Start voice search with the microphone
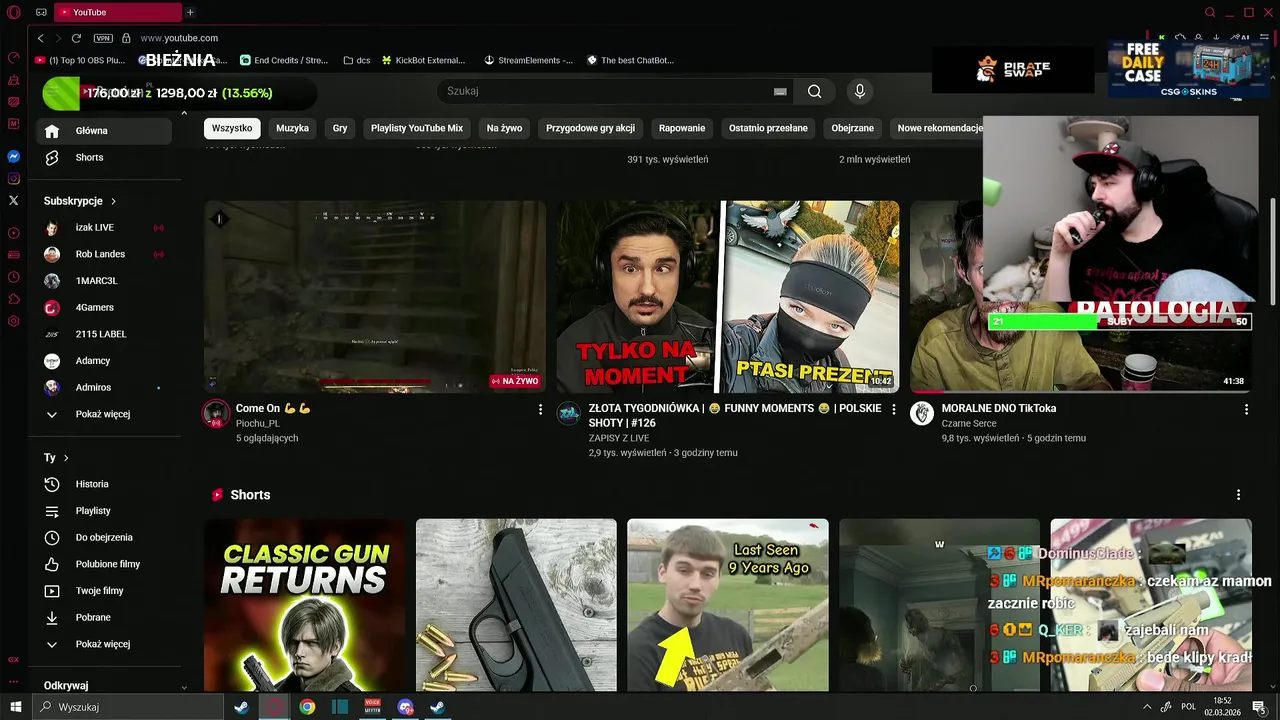The image size is (1280, 720). click(x=859, y=91)
